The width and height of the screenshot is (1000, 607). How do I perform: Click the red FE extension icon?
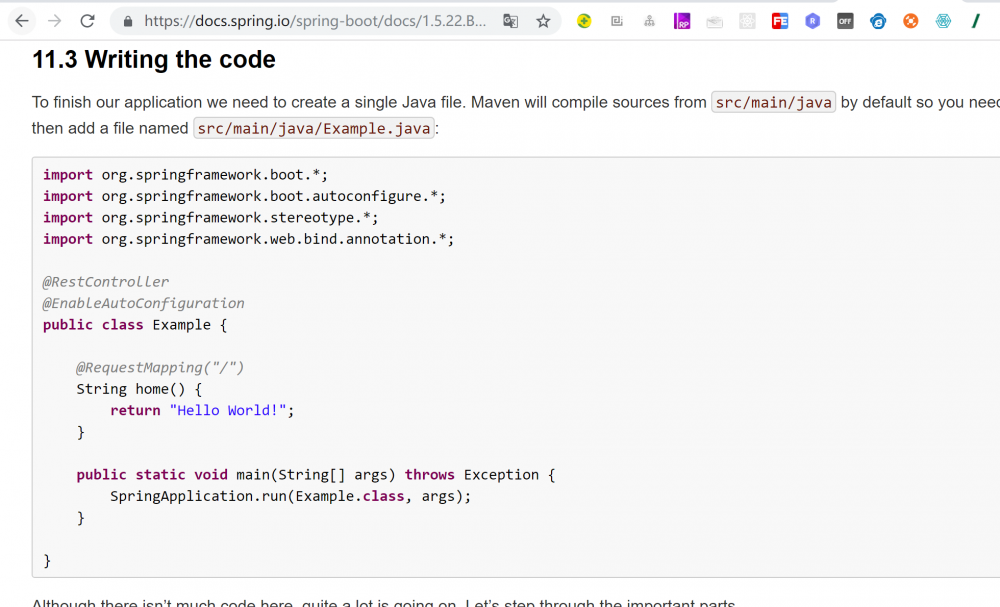pos(780,21)
